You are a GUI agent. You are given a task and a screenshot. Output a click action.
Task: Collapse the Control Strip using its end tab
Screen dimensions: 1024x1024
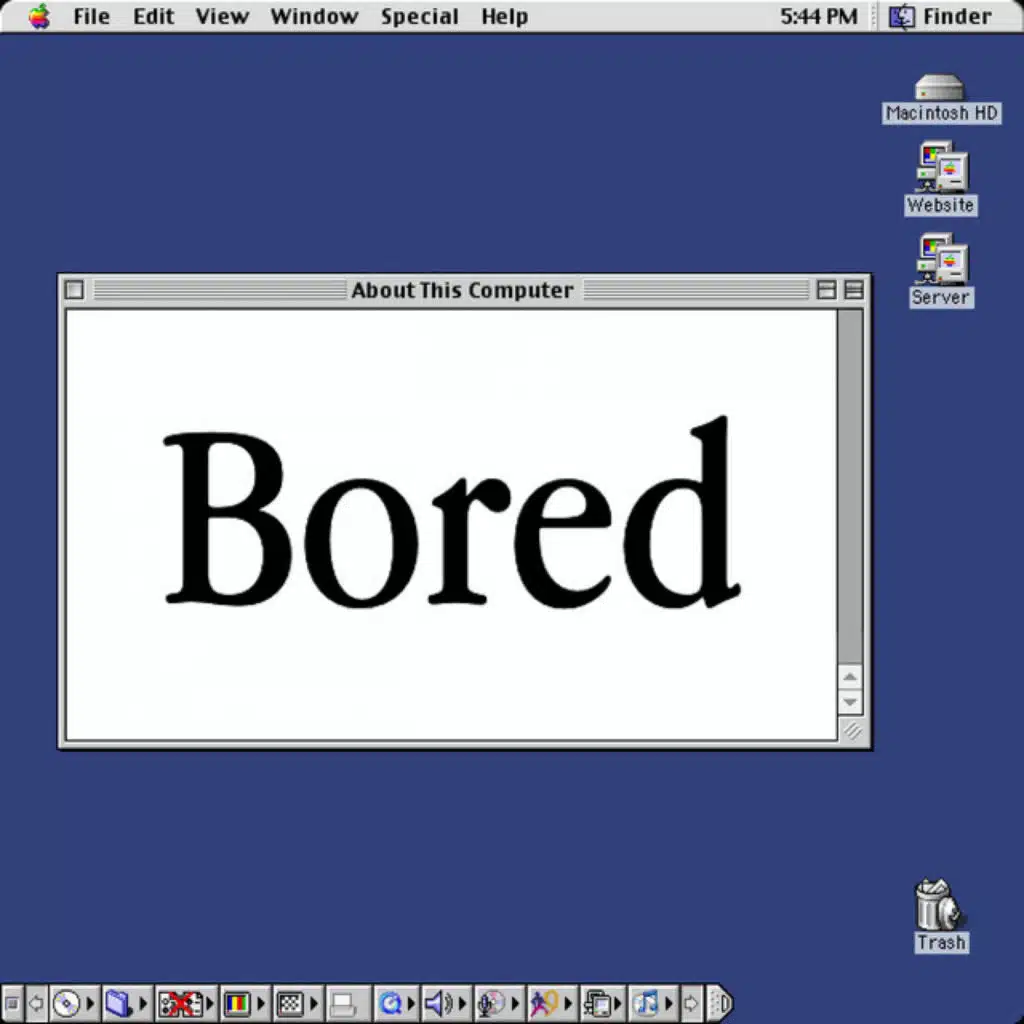[x=720, y=1003]
